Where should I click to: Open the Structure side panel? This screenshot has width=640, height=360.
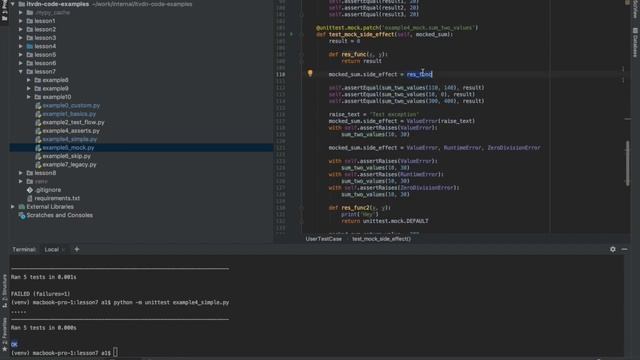[4, 291]
